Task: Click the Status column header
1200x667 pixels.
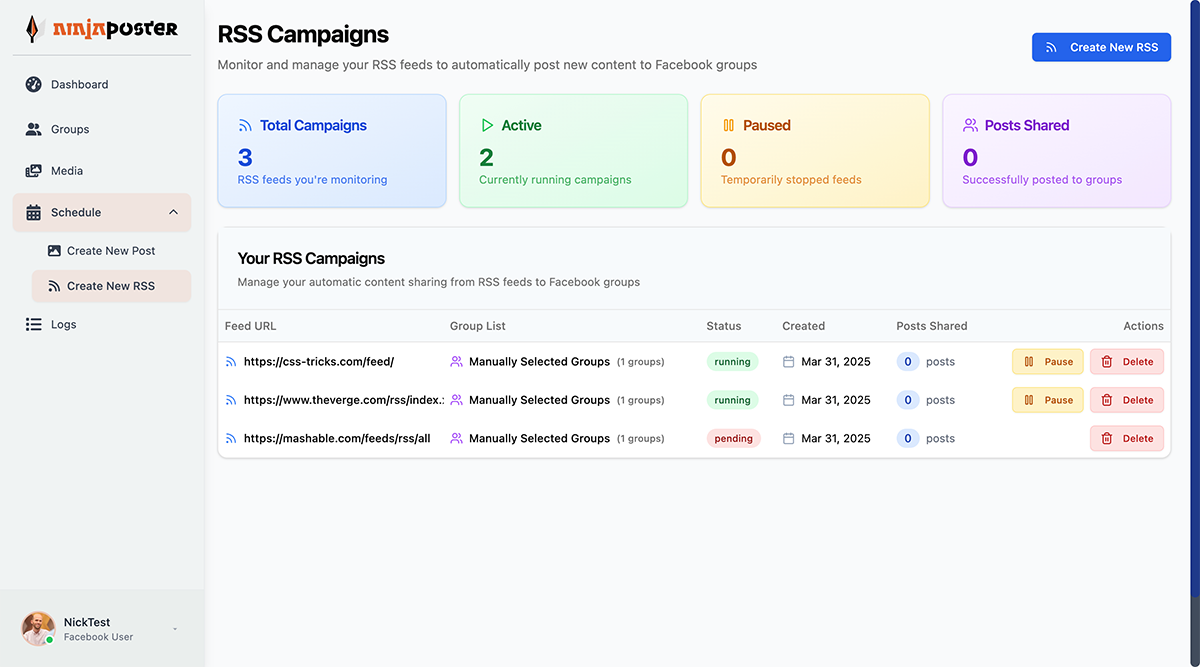Action: pyautogui.click(x=724, y=326)
